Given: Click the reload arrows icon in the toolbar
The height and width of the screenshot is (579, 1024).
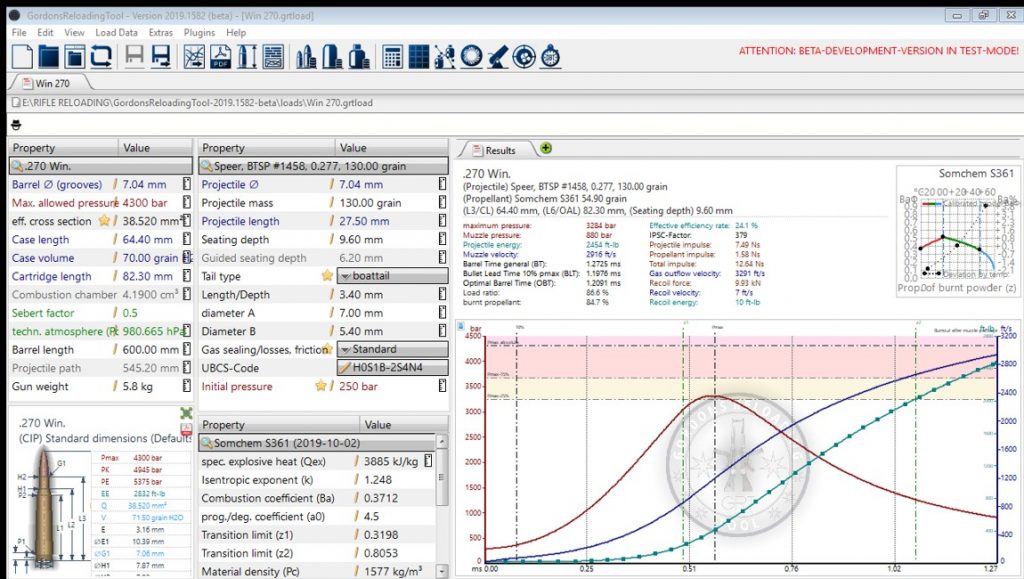Looking at the screenshot, I should tap(101, 57).
